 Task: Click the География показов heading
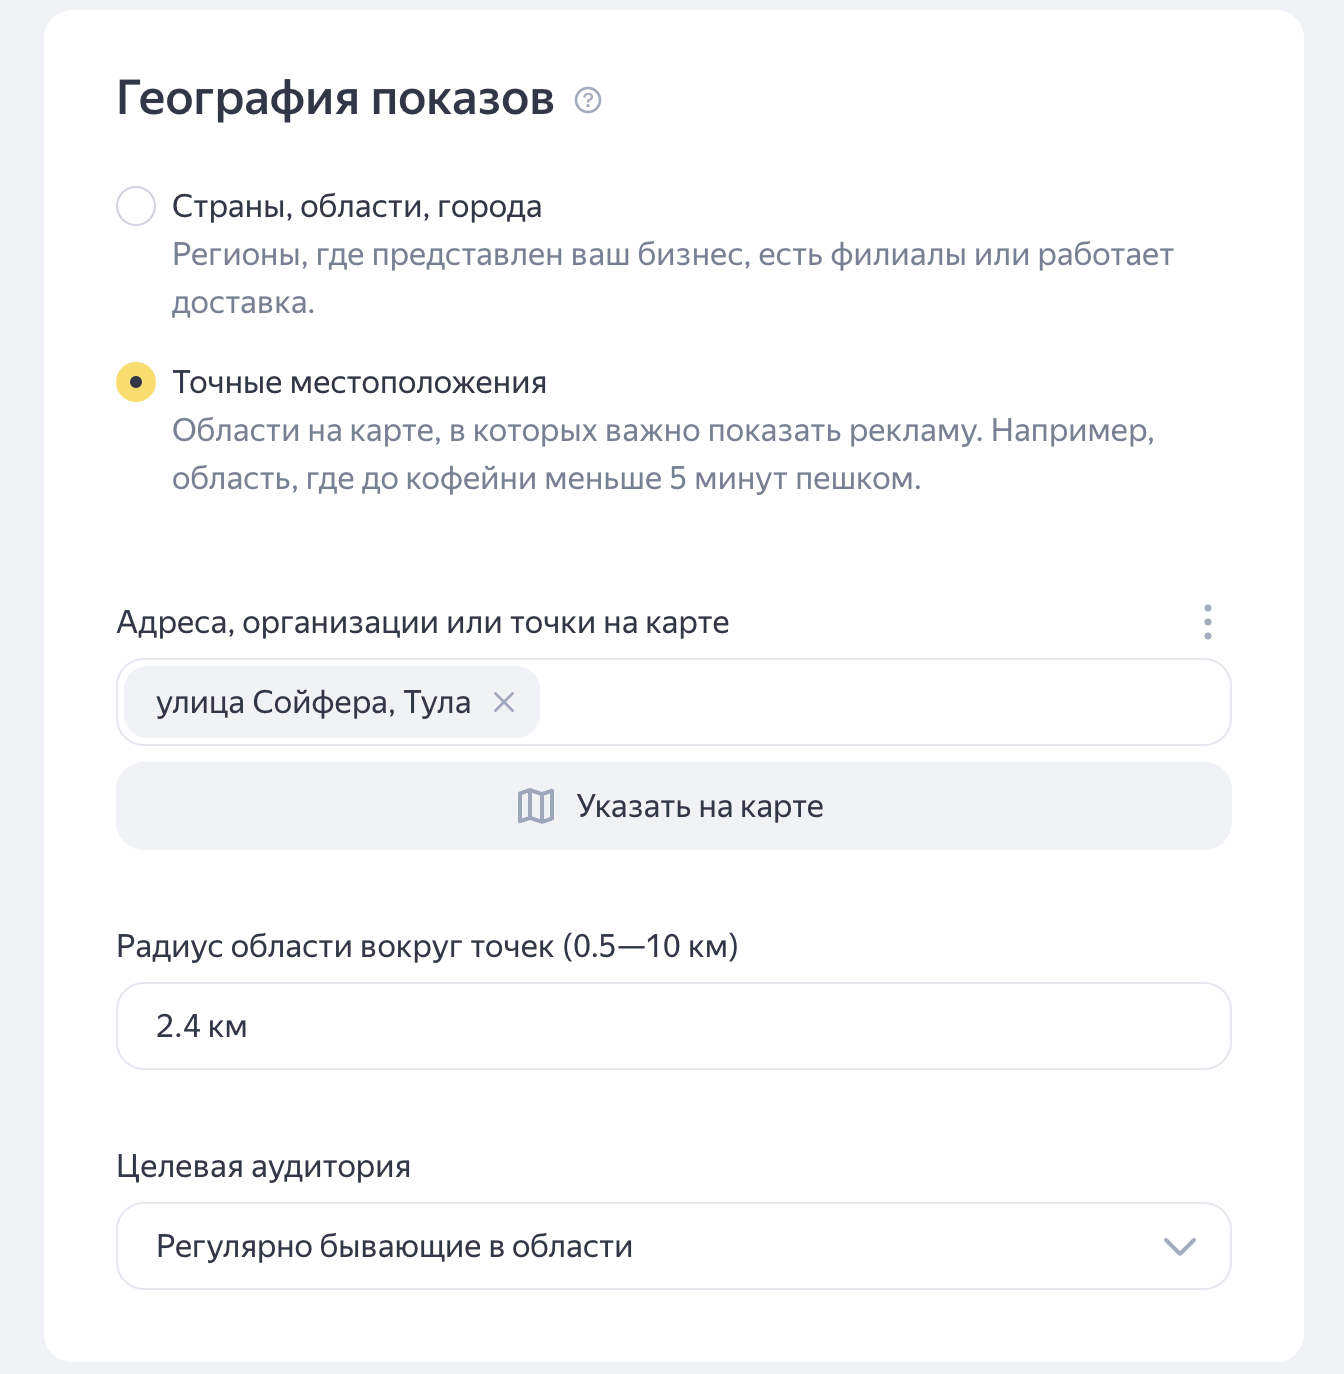click(x=335, y=99)
